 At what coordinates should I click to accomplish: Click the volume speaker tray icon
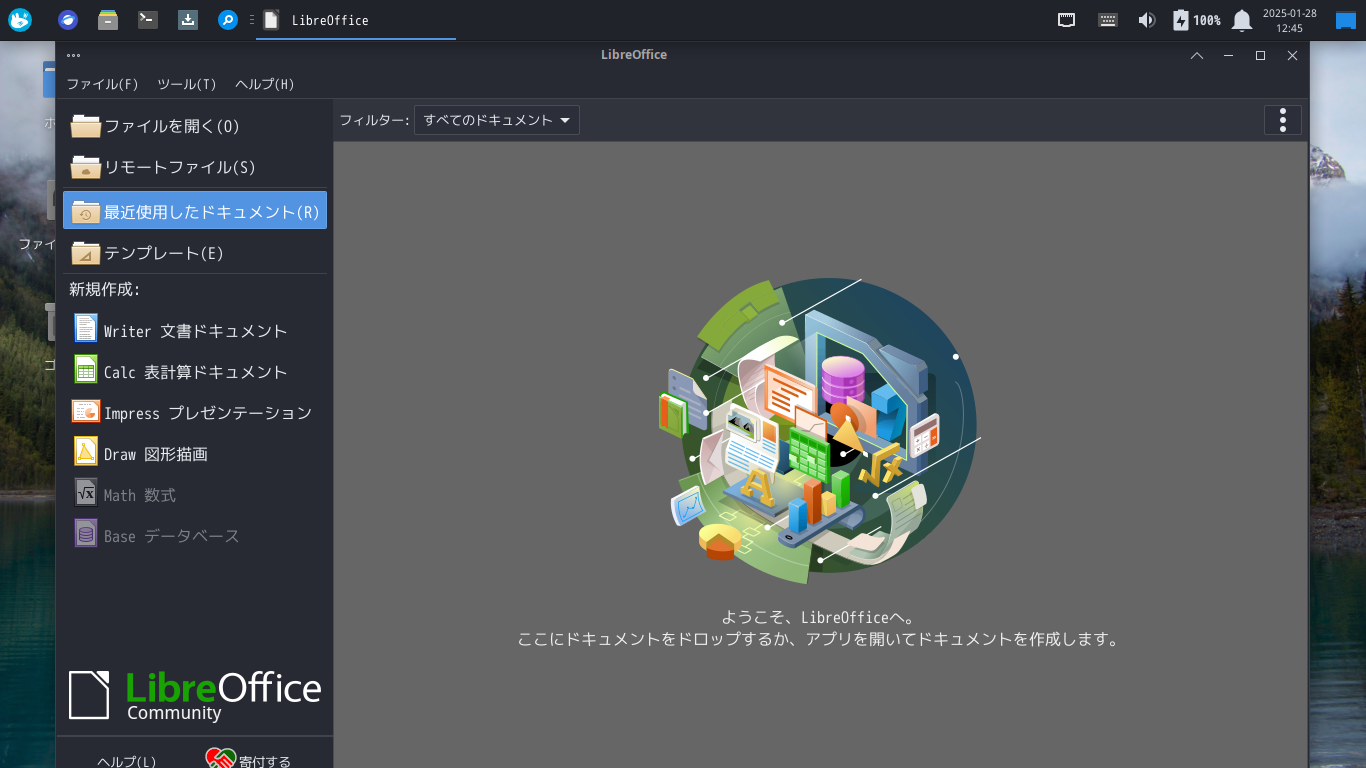click(x=1147, y=20)
